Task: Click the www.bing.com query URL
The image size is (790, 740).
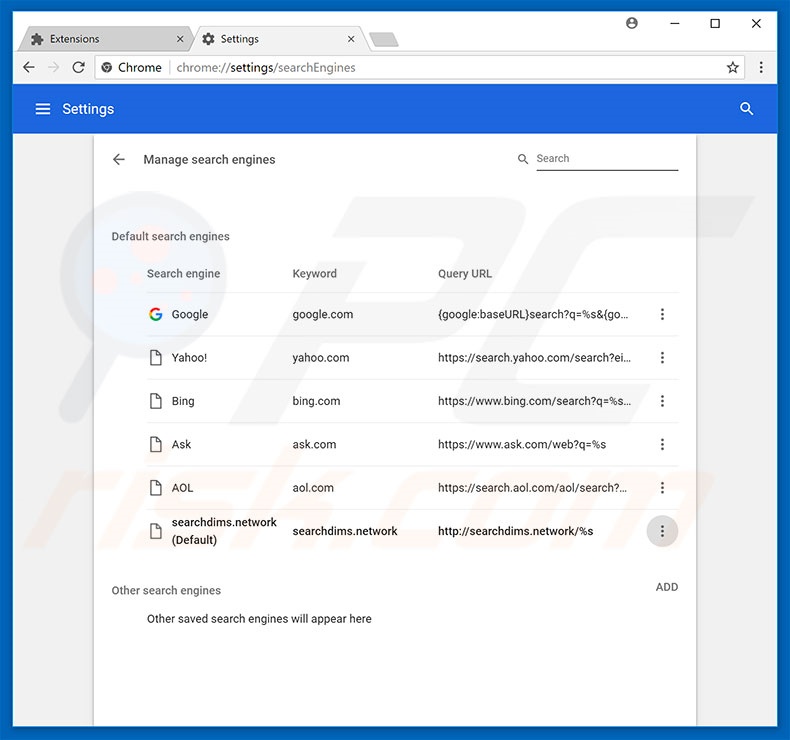Action: pyautogui.click(x=534, y=401)
